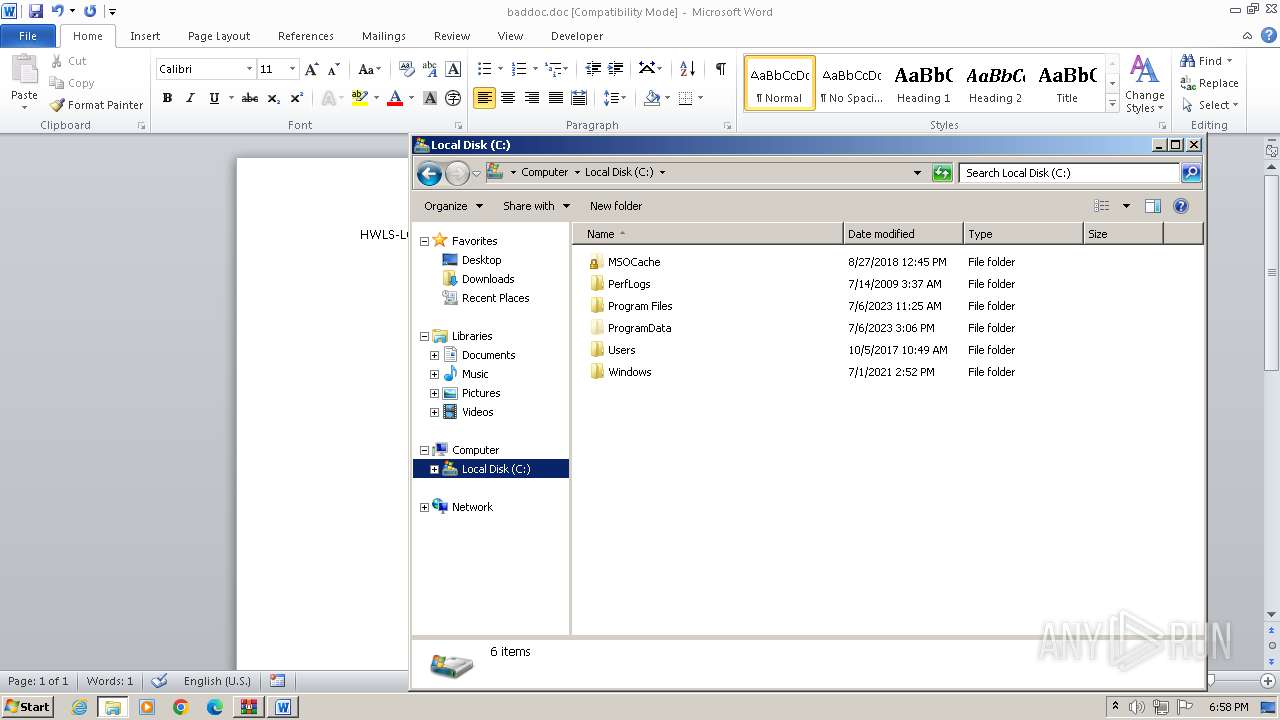The width and height of the screenshot is (1280, 720).
Task: Click the Sort icon in Paragraph group
Action: point(687,69)
